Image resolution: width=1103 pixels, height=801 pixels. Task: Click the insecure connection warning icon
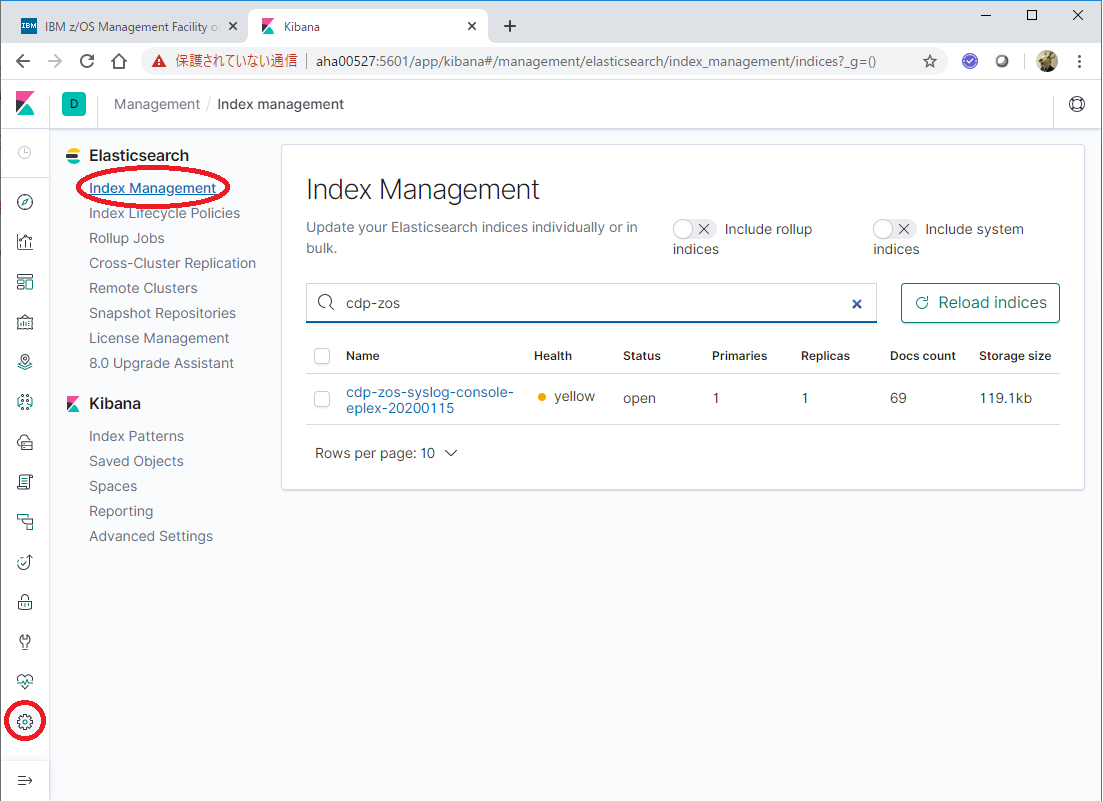[x=160, y=61]
